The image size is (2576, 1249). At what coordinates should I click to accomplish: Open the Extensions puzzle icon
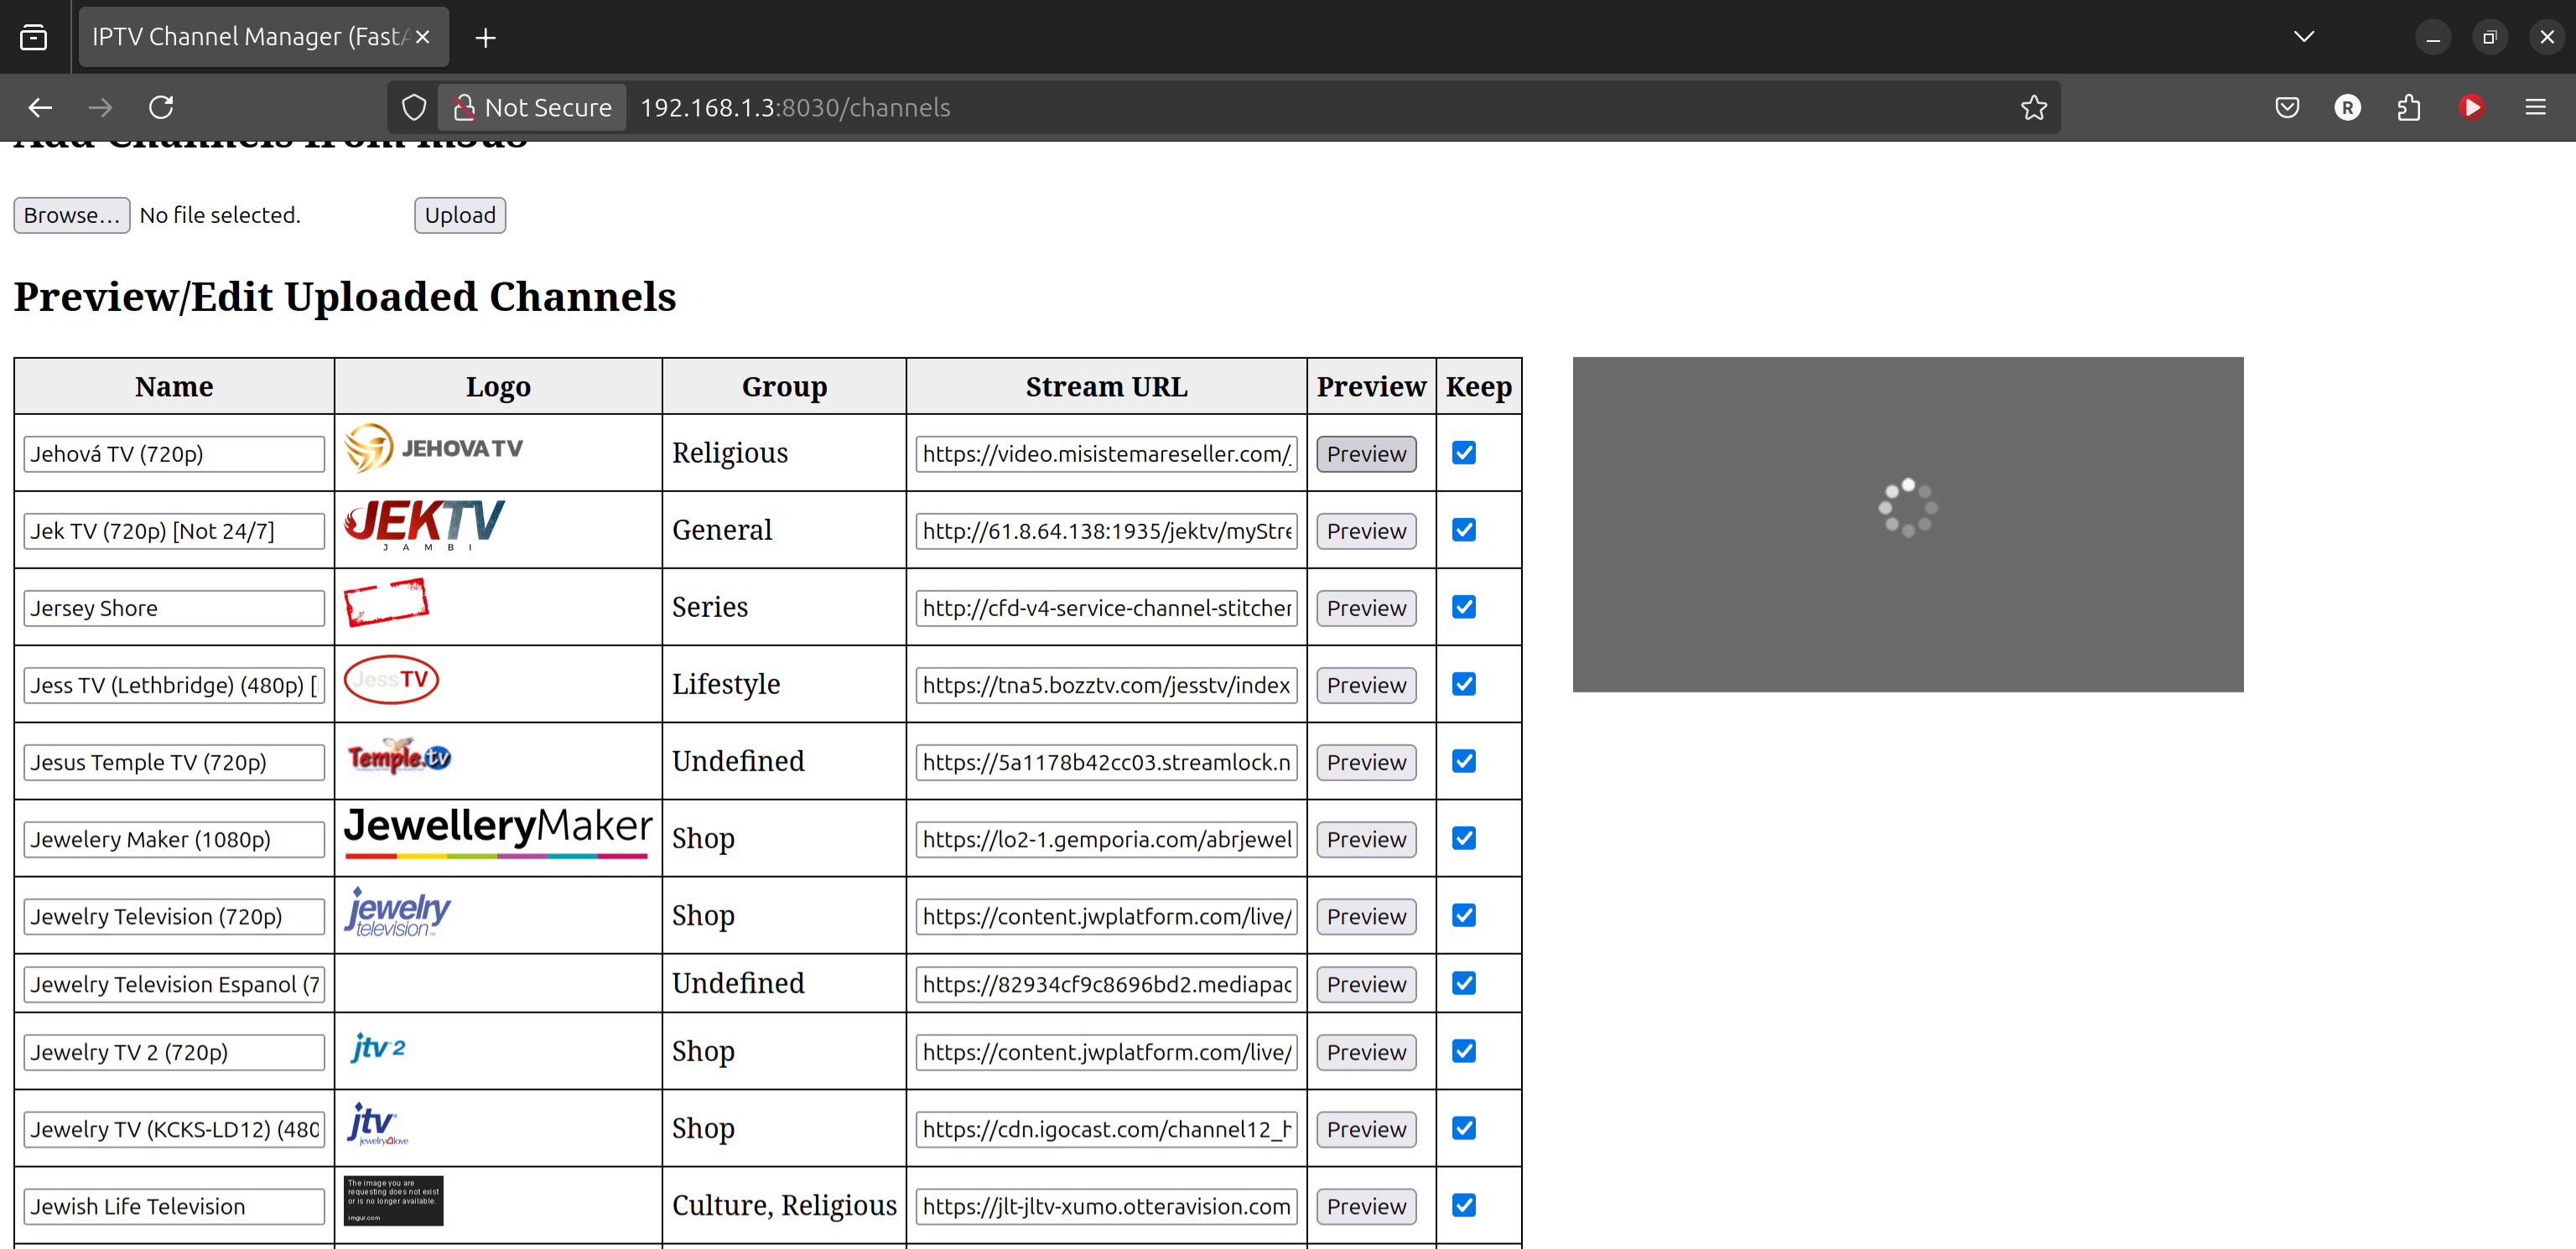[2408, 107]
